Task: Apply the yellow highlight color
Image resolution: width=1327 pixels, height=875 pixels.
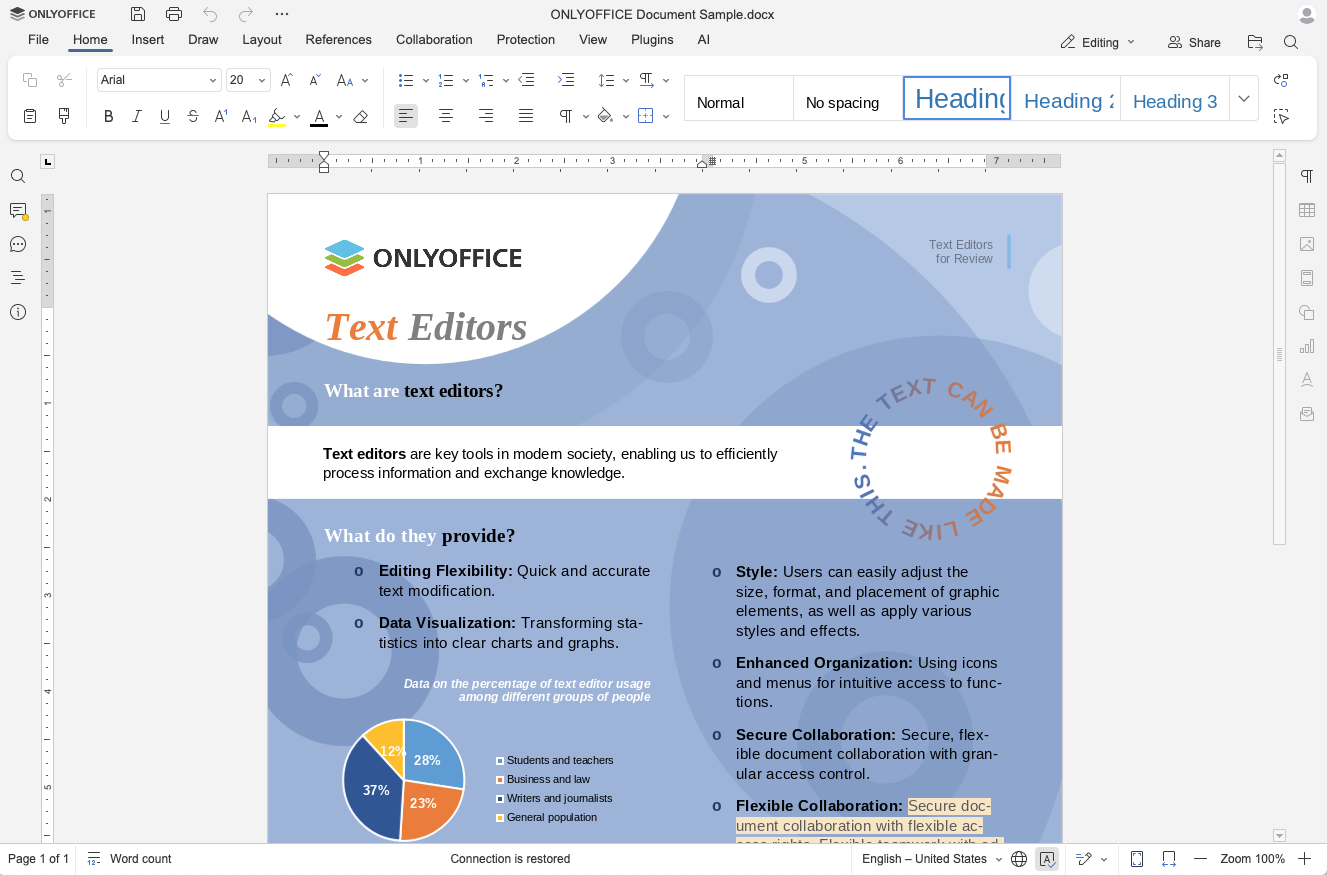Action: point(277,117)
